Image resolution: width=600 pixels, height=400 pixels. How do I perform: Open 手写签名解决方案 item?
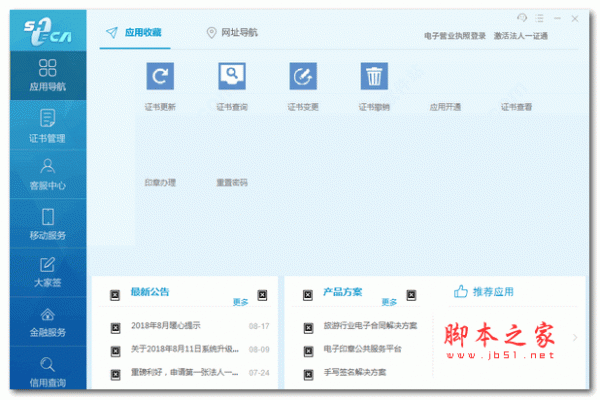point(355,372)
